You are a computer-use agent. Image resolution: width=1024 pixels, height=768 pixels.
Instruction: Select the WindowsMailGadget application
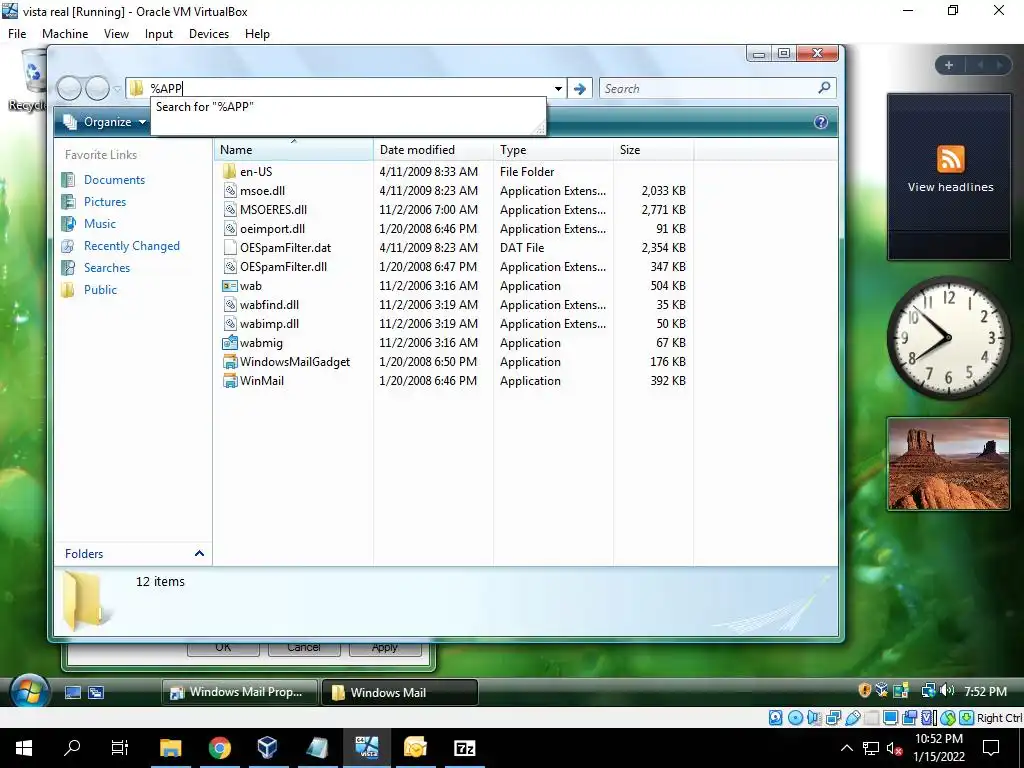click(x=295, y=362)
